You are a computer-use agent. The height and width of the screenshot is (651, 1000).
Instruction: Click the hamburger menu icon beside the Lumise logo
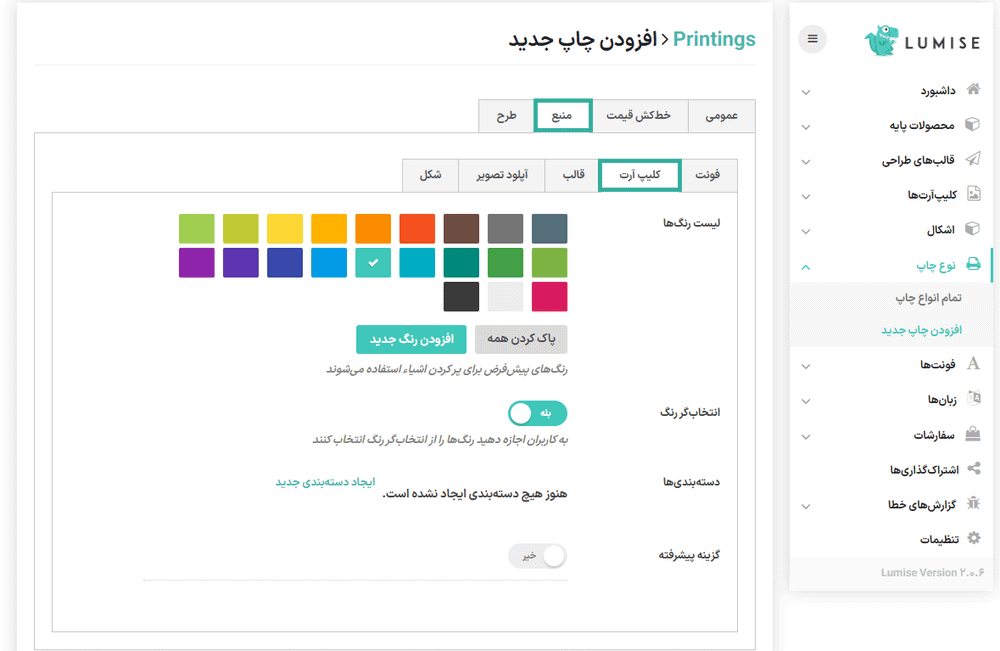pyautogui.click(x=812, y=40)
